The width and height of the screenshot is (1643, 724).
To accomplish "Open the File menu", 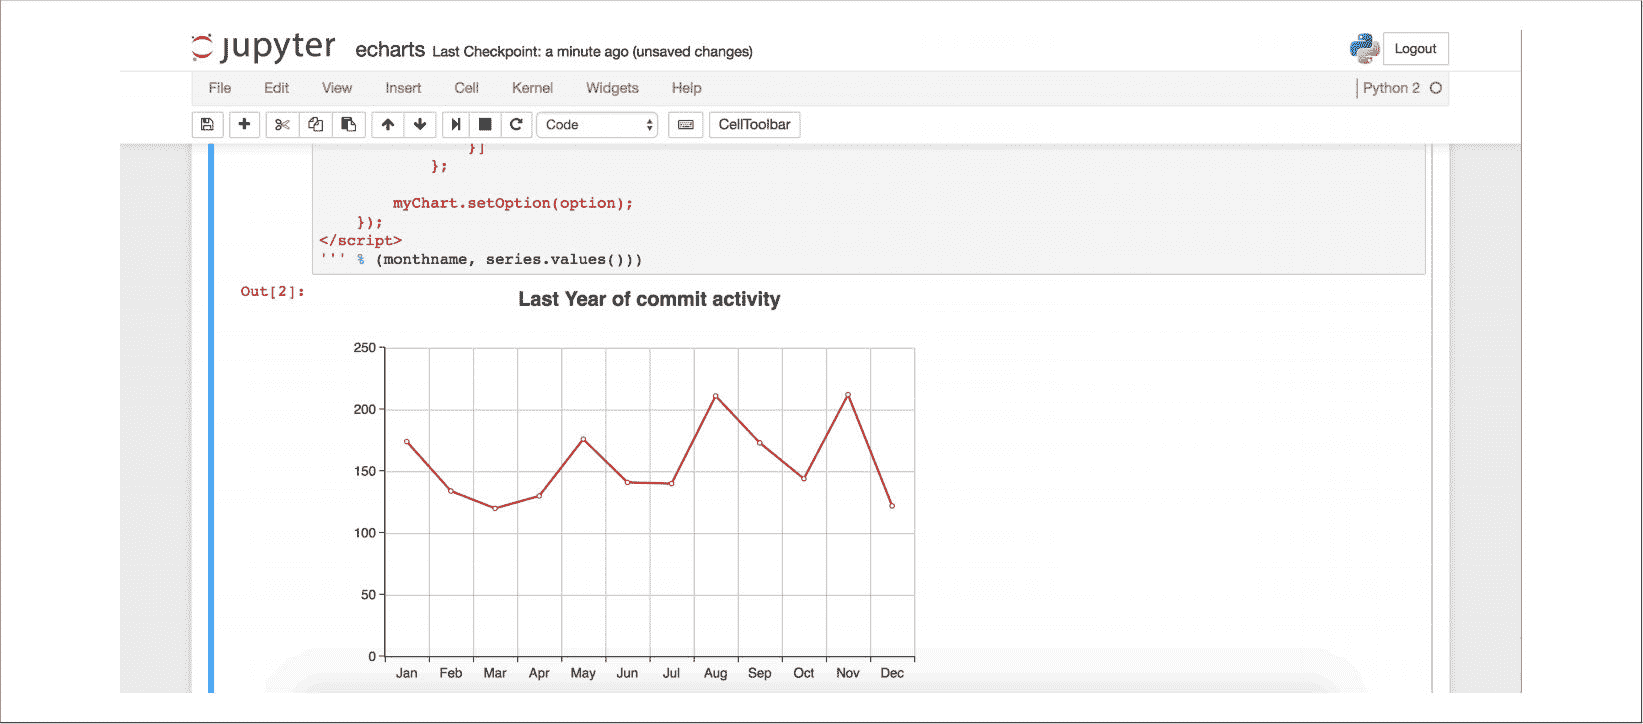I will (x=220, y=88).
